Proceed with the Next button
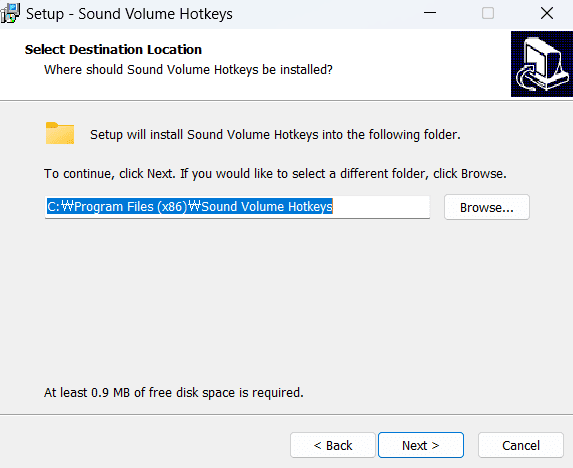The height and width of the screenshot is (468, 573). [421, 445]
